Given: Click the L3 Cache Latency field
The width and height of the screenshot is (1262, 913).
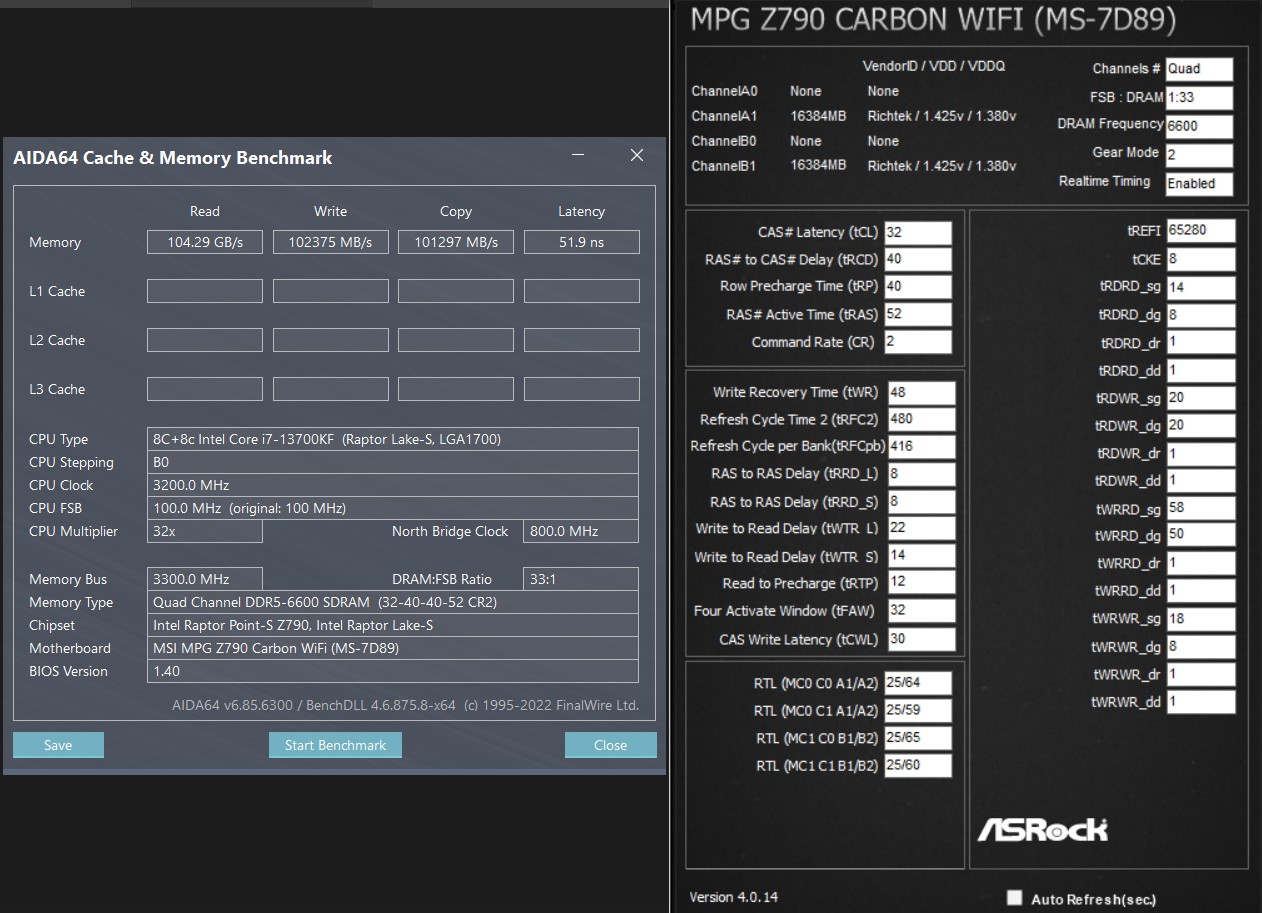Looking at the screenshot, I should pyautogui.click(x=582, y=389).
